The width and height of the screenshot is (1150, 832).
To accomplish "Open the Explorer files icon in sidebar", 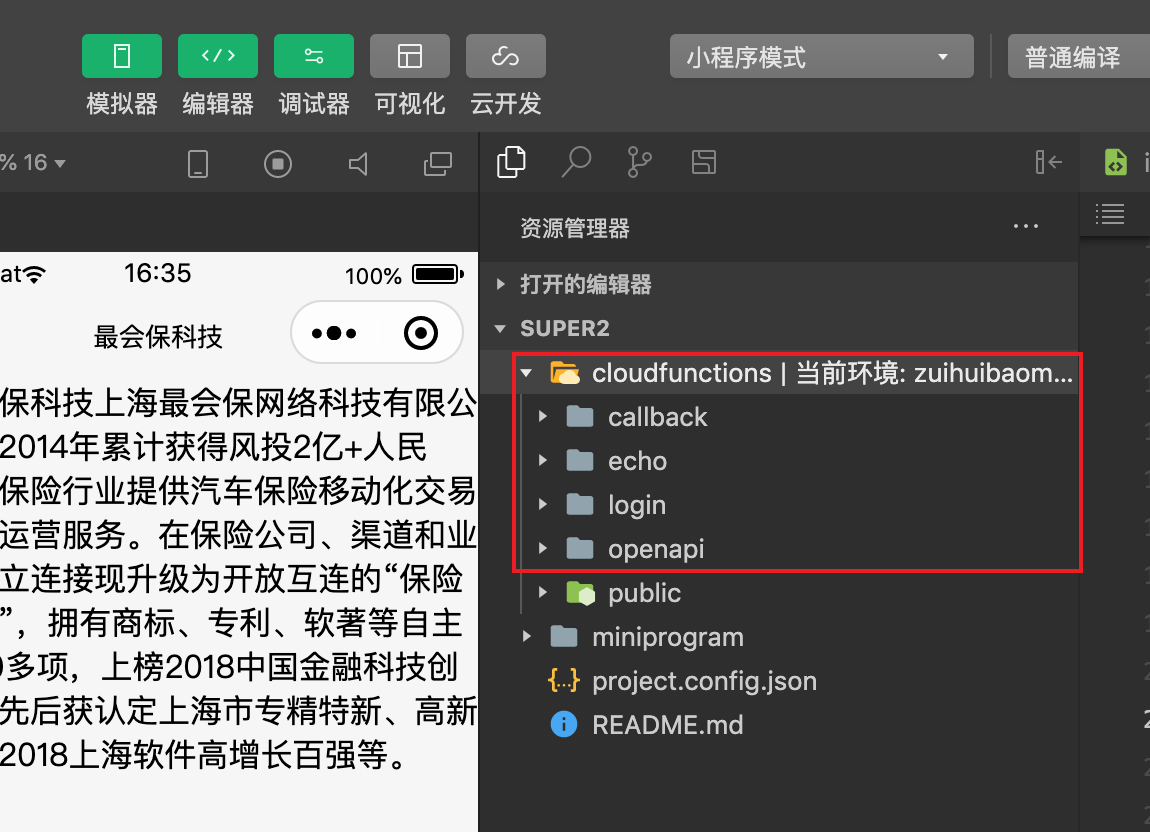I will [x=511, y=161].
